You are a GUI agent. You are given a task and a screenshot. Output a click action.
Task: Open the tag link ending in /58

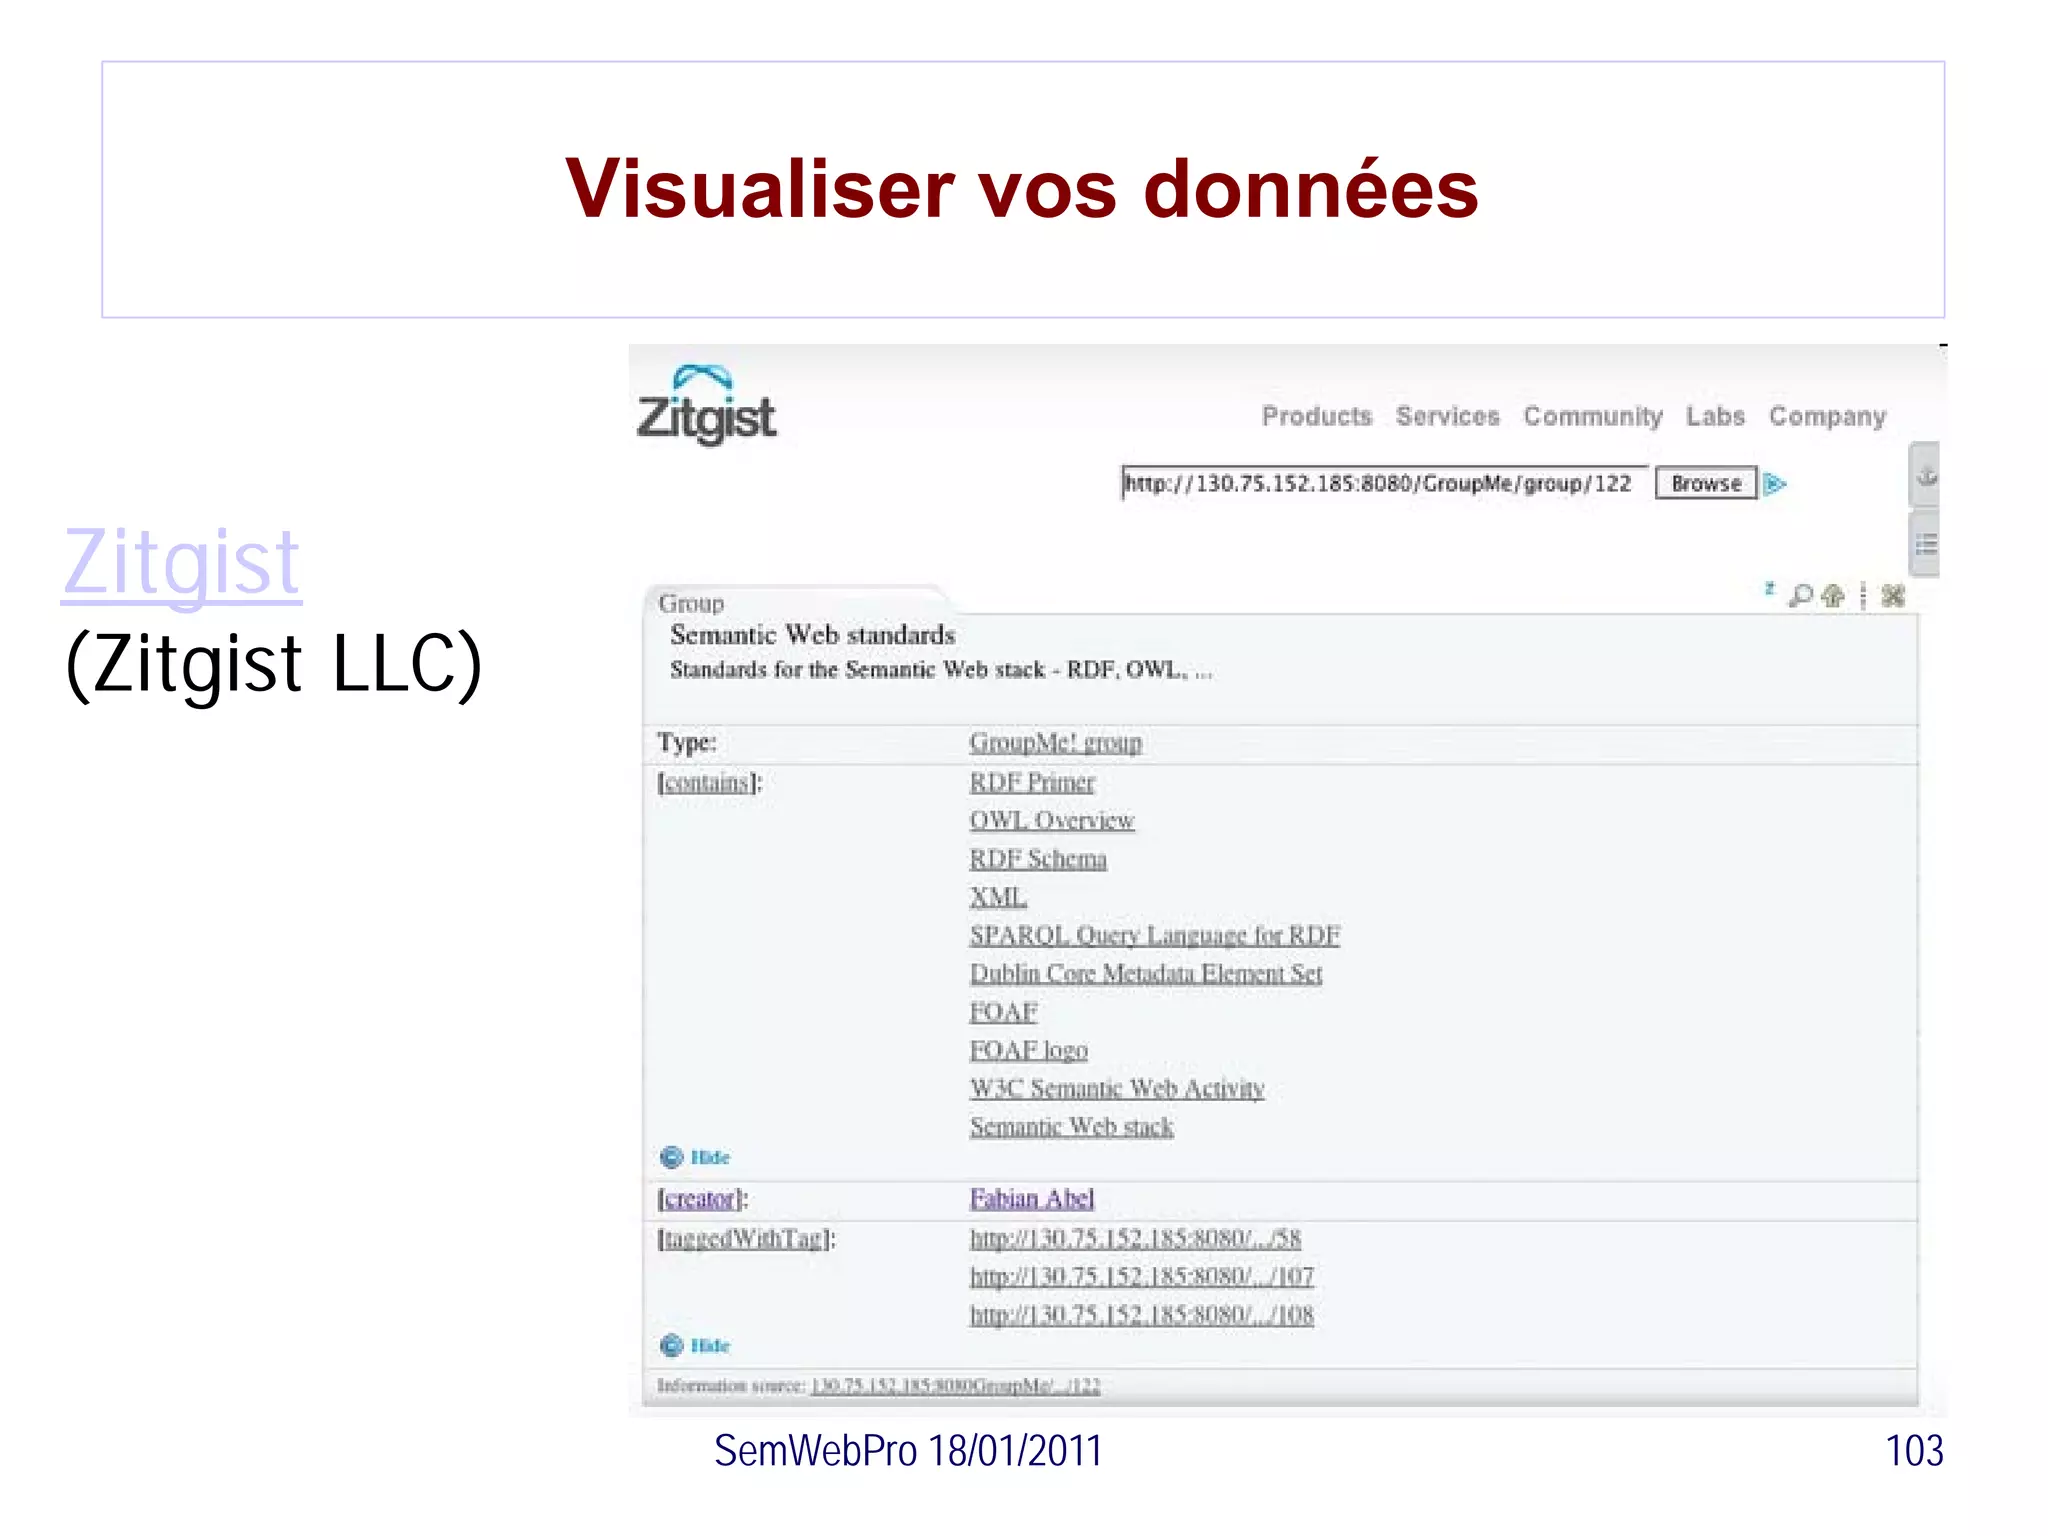[x=1135, y=1238]
